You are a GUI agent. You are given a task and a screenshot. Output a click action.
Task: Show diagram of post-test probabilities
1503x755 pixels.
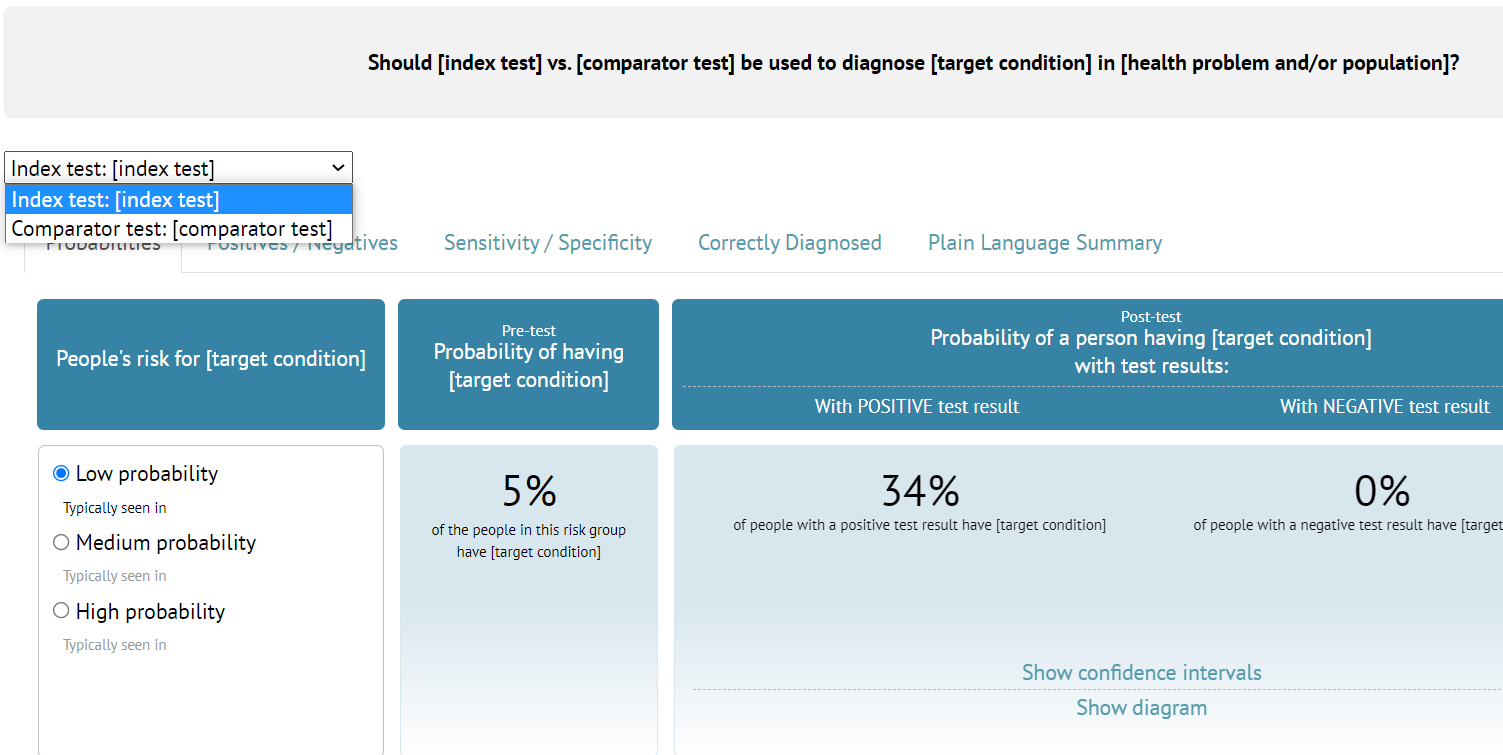(x=1141, y=707)
